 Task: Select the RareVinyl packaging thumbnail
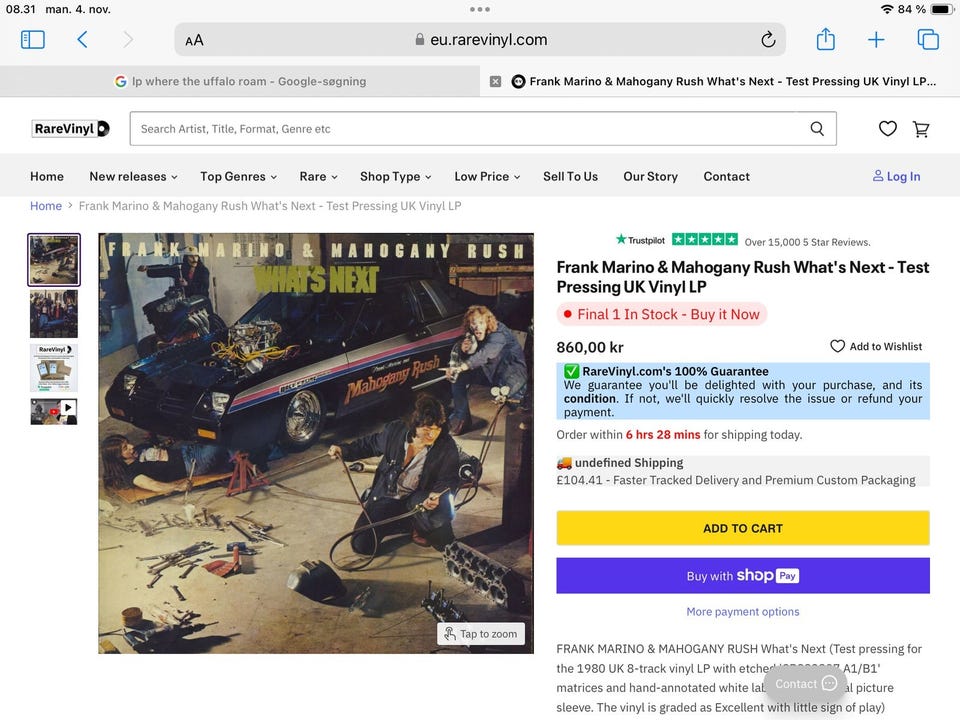54,367
